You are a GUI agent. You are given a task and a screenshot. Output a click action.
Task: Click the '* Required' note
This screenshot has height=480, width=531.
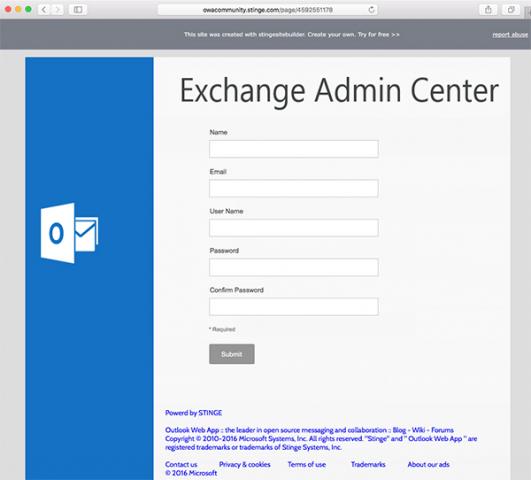coord(222,329)
